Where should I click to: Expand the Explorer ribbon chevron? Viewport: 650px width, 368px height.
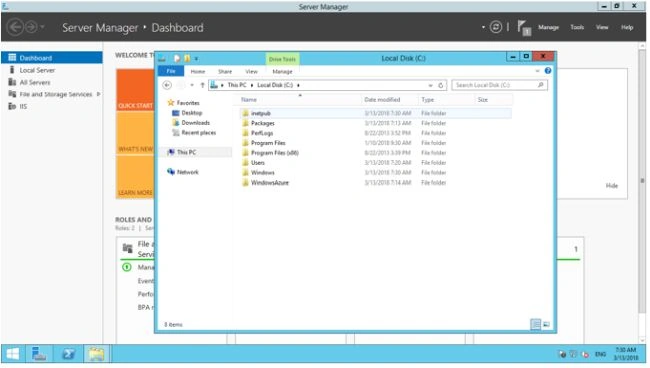coord(538,71)
